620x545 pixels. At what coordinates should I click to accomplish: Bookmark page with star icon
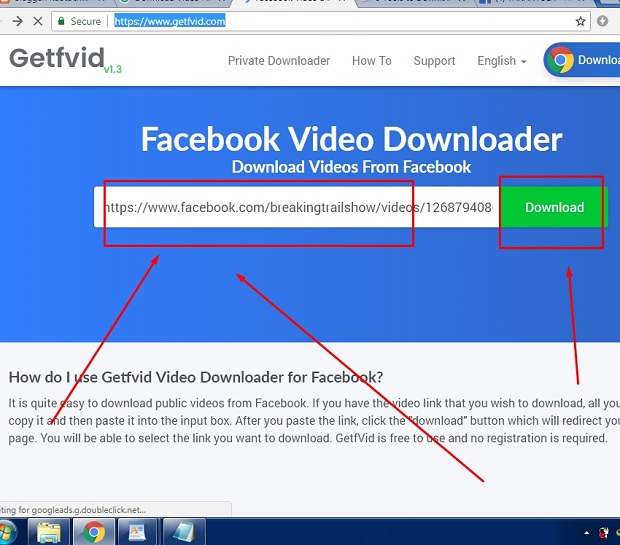(580, 21)
